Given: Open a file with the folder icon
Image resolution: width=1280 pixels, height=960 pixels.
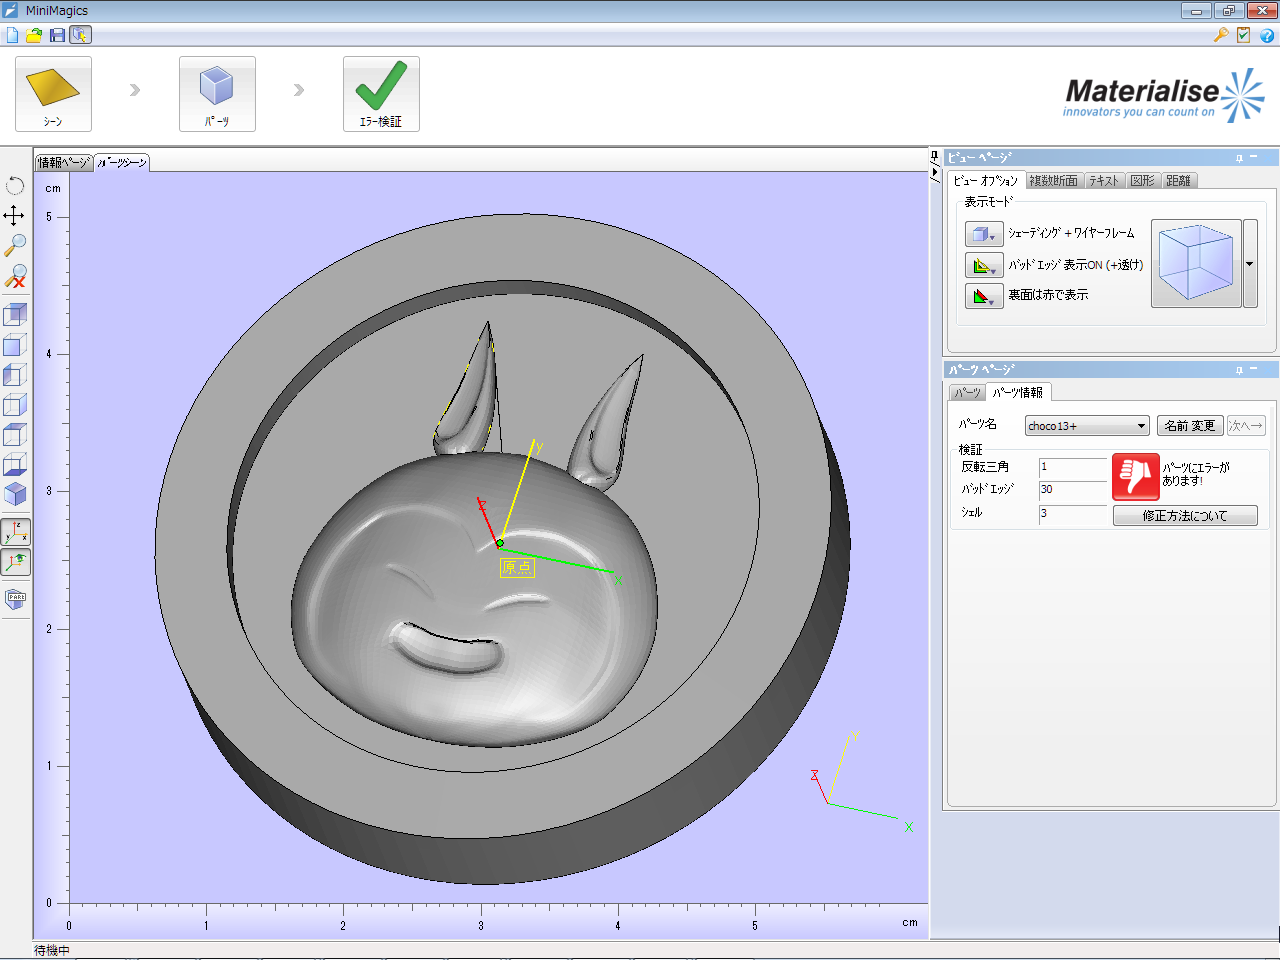Looking at the screenshot, I should 34,35.
